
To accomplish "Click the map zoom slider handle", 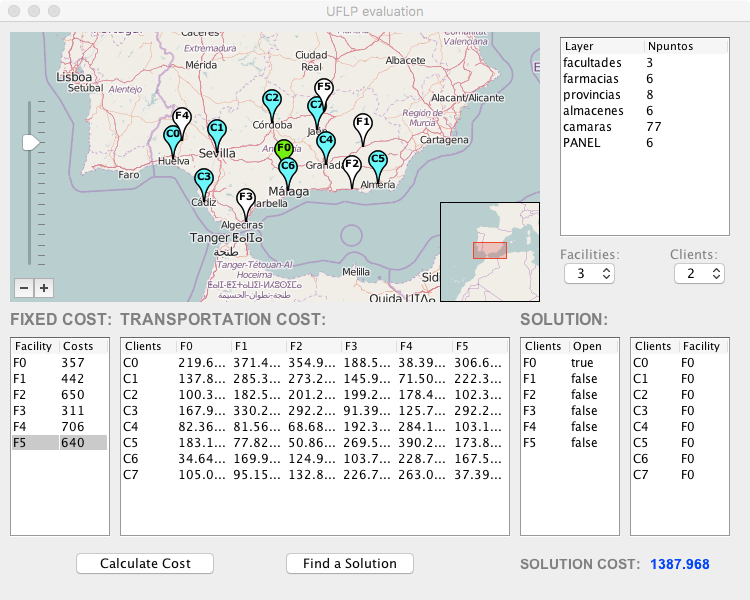I will click(x=30, y=143).
